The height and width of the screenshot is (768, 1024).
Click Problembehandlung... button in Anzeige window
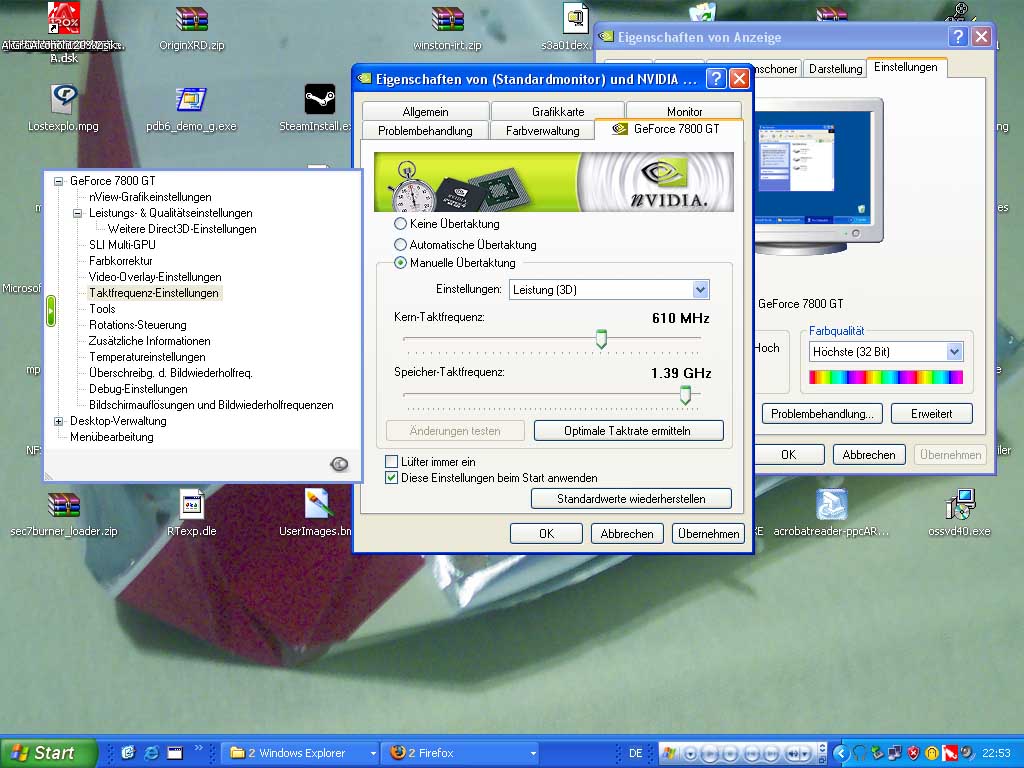pyautogui.click(x=822, y=414)
